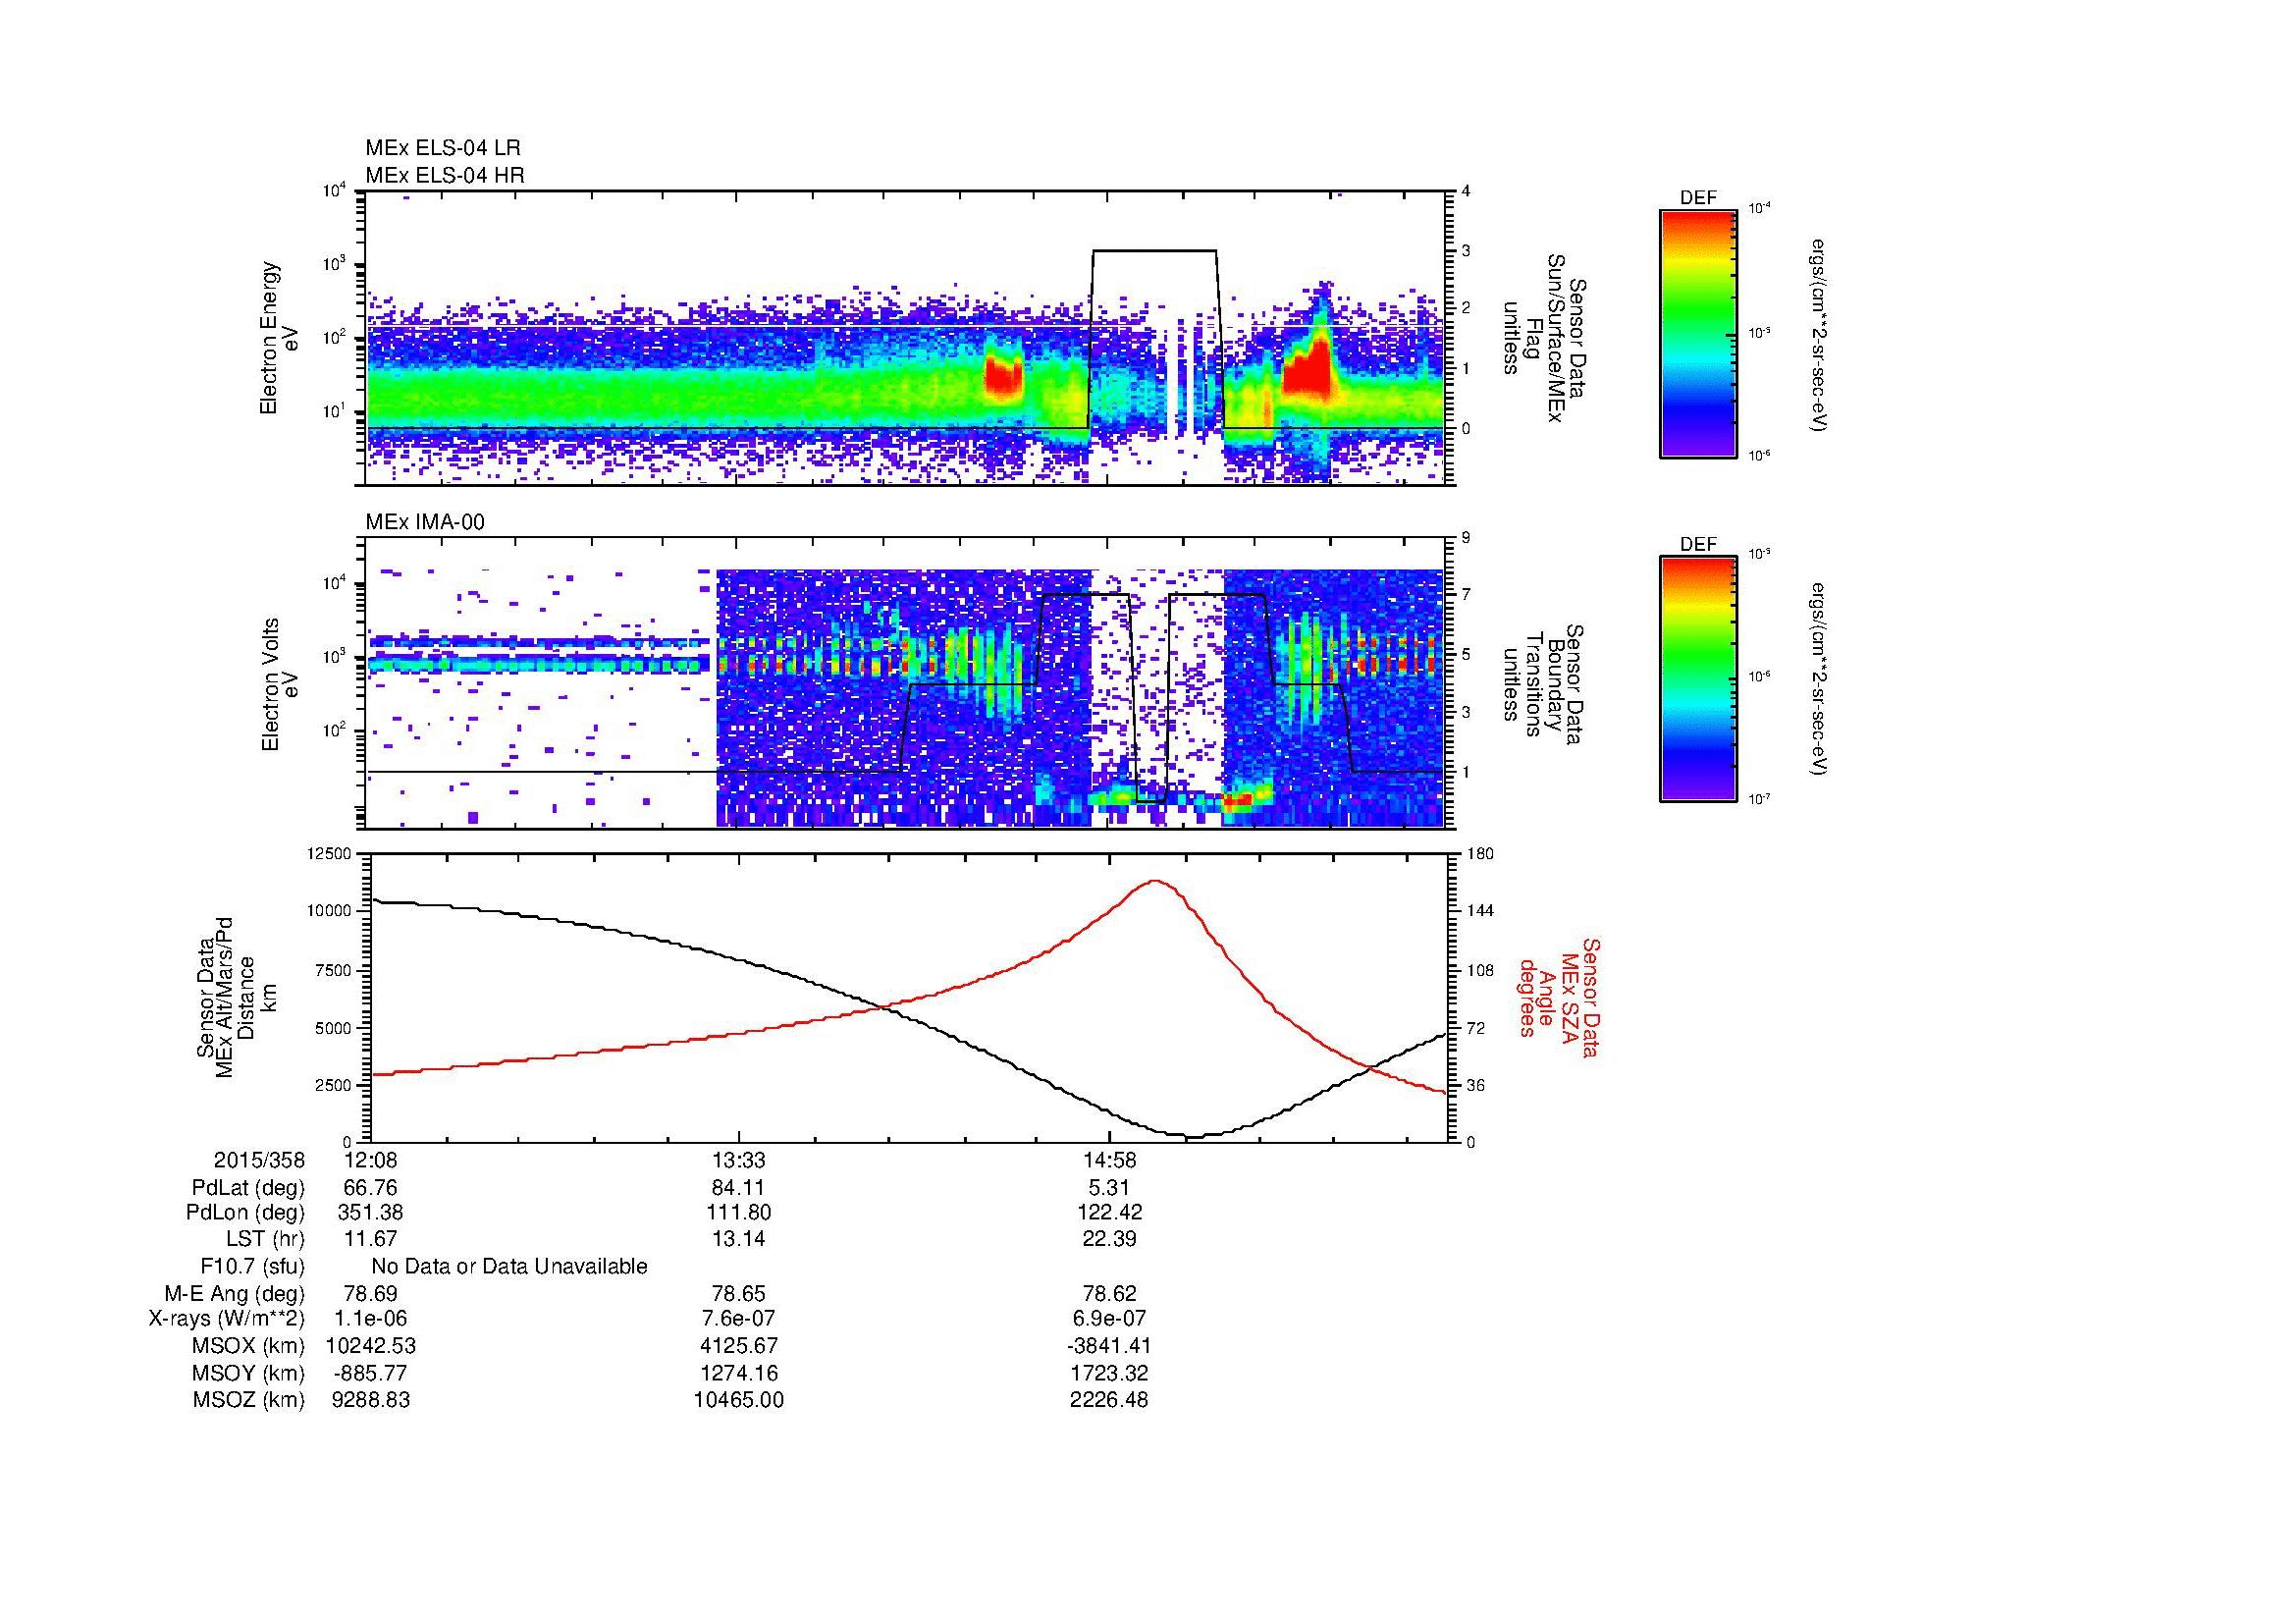Click the X-rays value '1.1e-06'
This screenshot has width=2296, height=1623.
(371, 1319)
